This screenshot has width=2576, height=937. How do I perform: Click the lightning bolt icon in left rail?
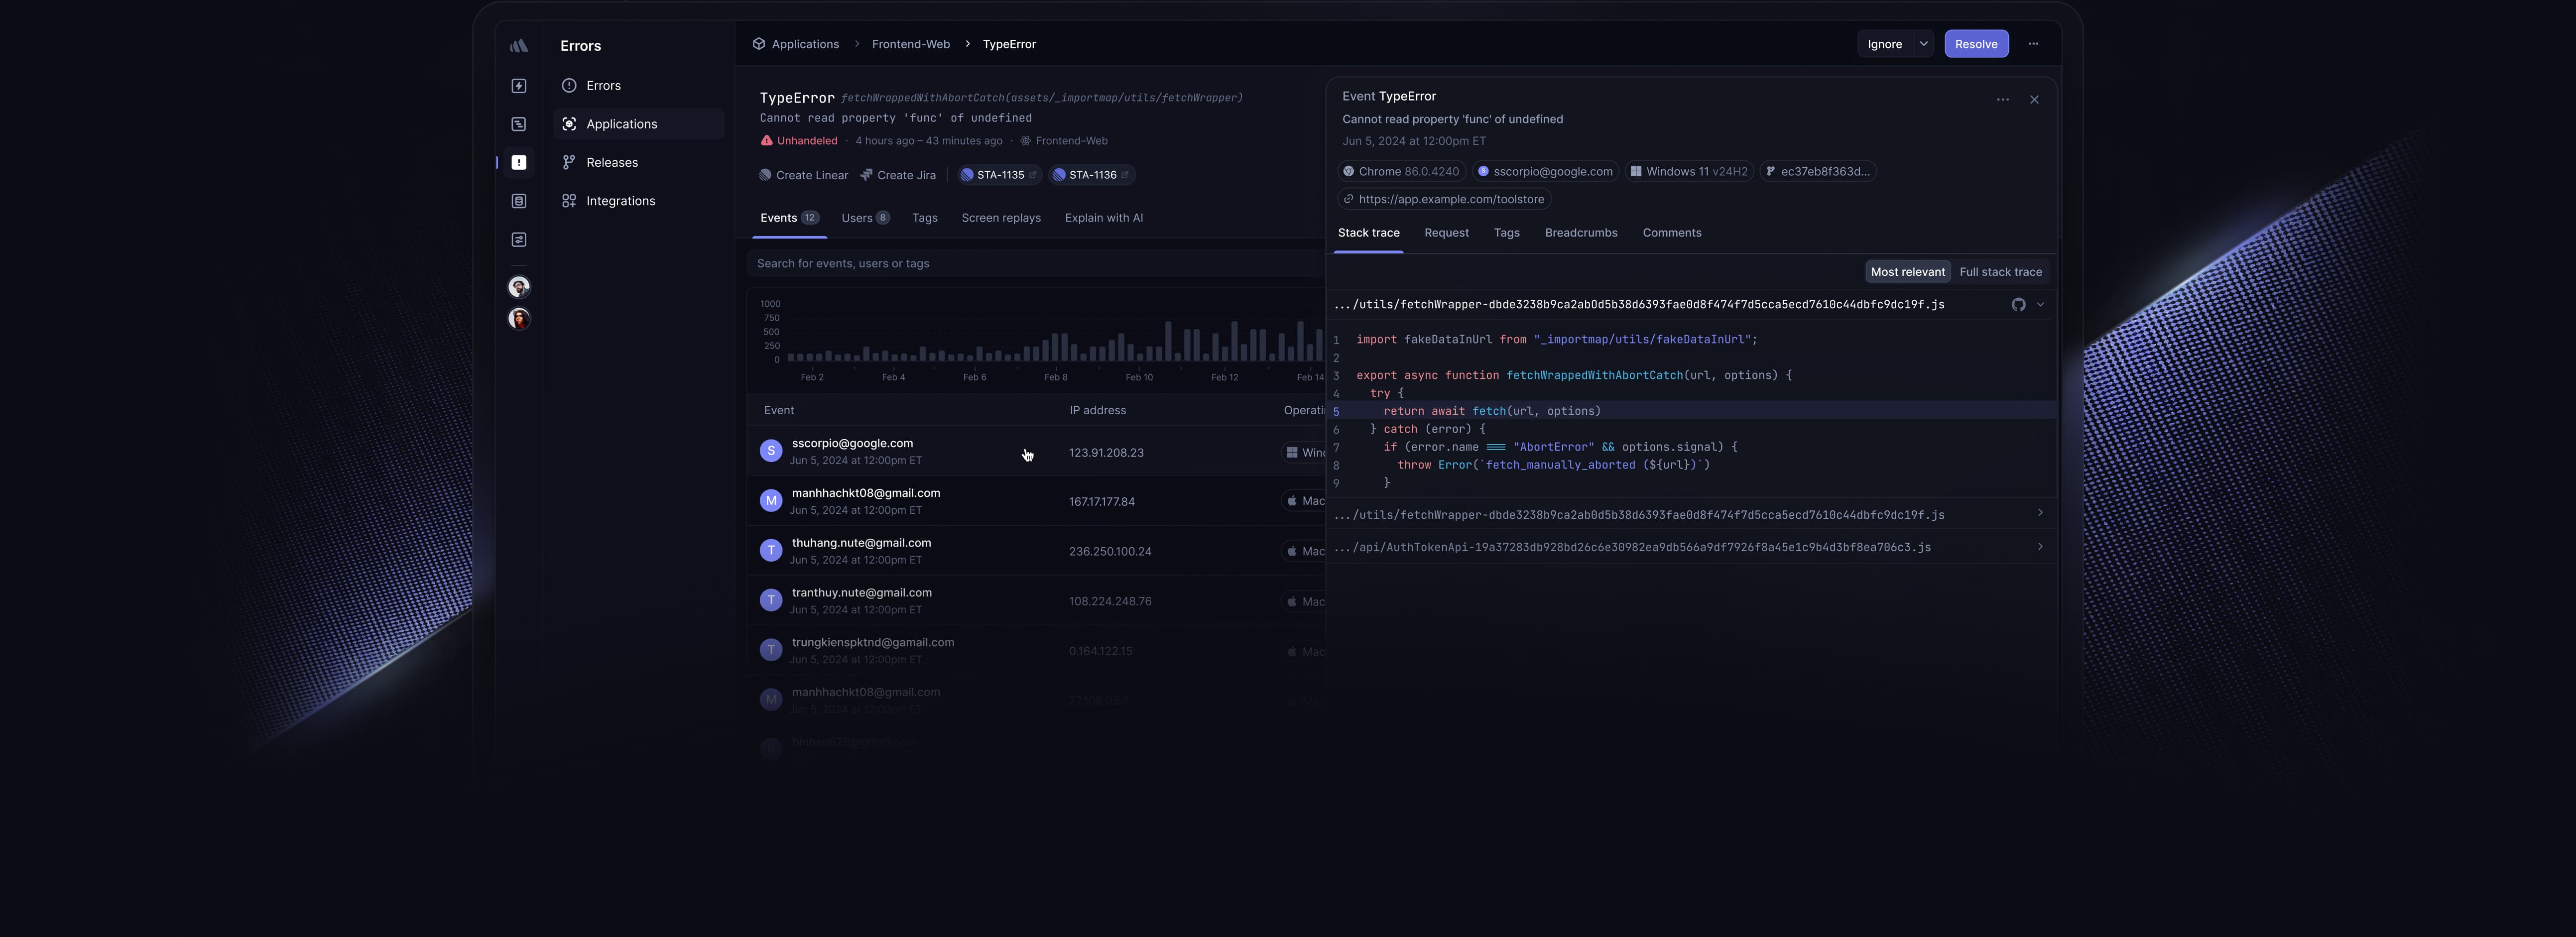[518, 86]
